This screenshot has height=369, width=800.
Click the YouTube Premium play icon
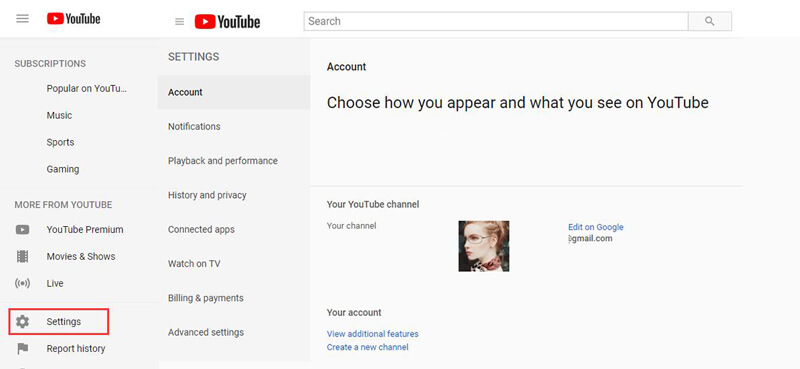pos(22,230)
